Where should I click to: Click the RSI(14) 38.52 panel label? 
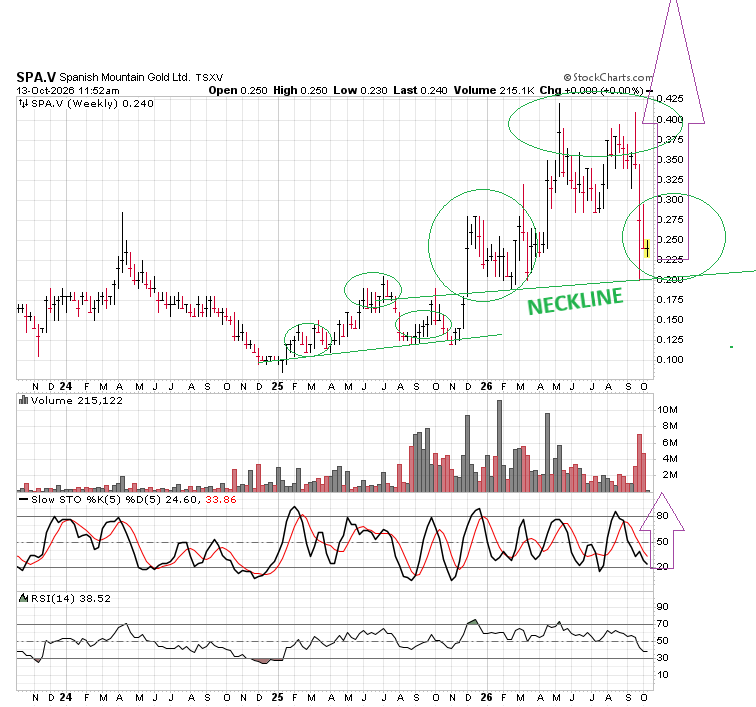pyautogui.click(x=71, y=598)
